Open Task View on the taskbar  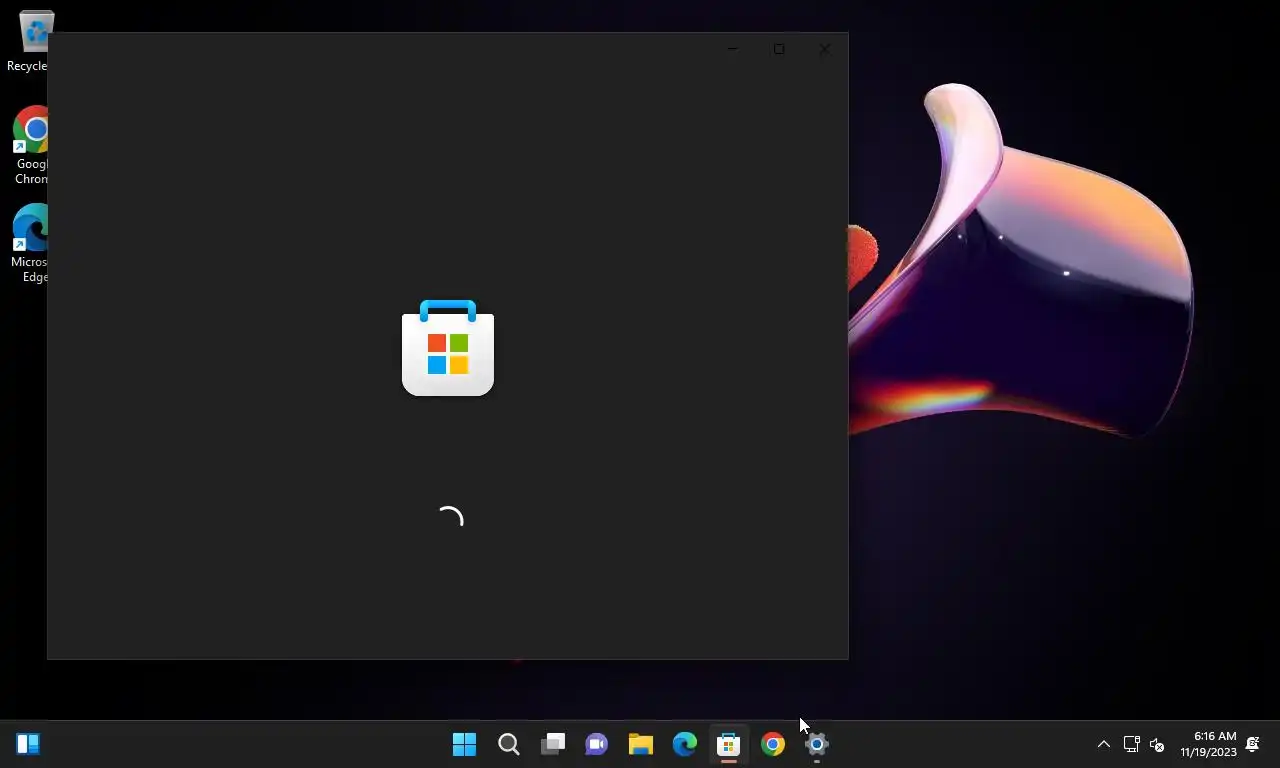click(552, 744)
